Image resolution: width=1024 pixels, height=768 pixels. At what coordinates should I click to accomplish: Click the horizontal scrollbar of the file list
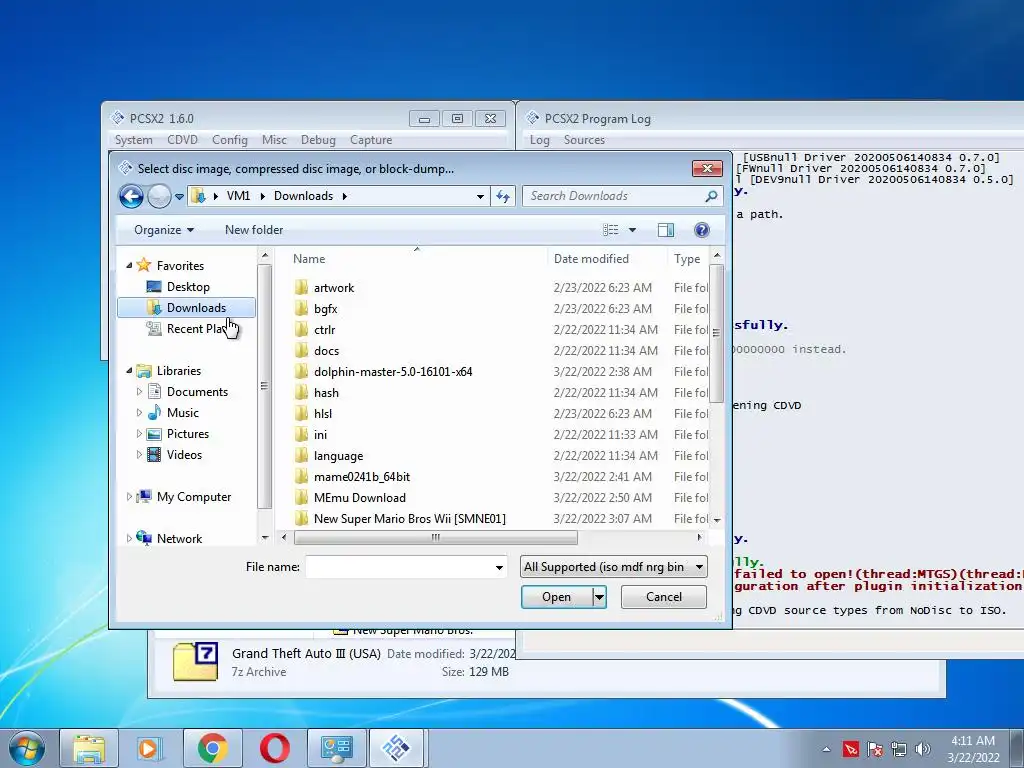tap(436, 537)
